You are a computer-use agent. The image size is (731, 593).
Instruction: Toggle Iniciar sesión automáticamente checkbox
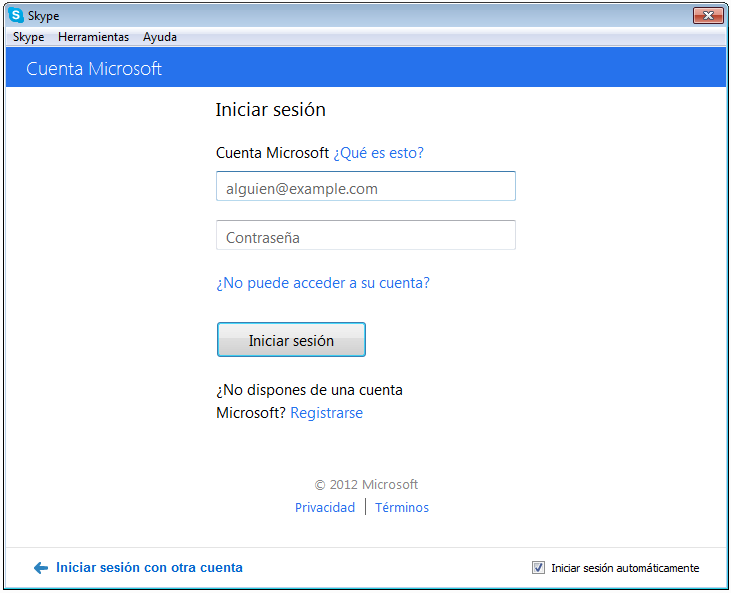[538, 568]
